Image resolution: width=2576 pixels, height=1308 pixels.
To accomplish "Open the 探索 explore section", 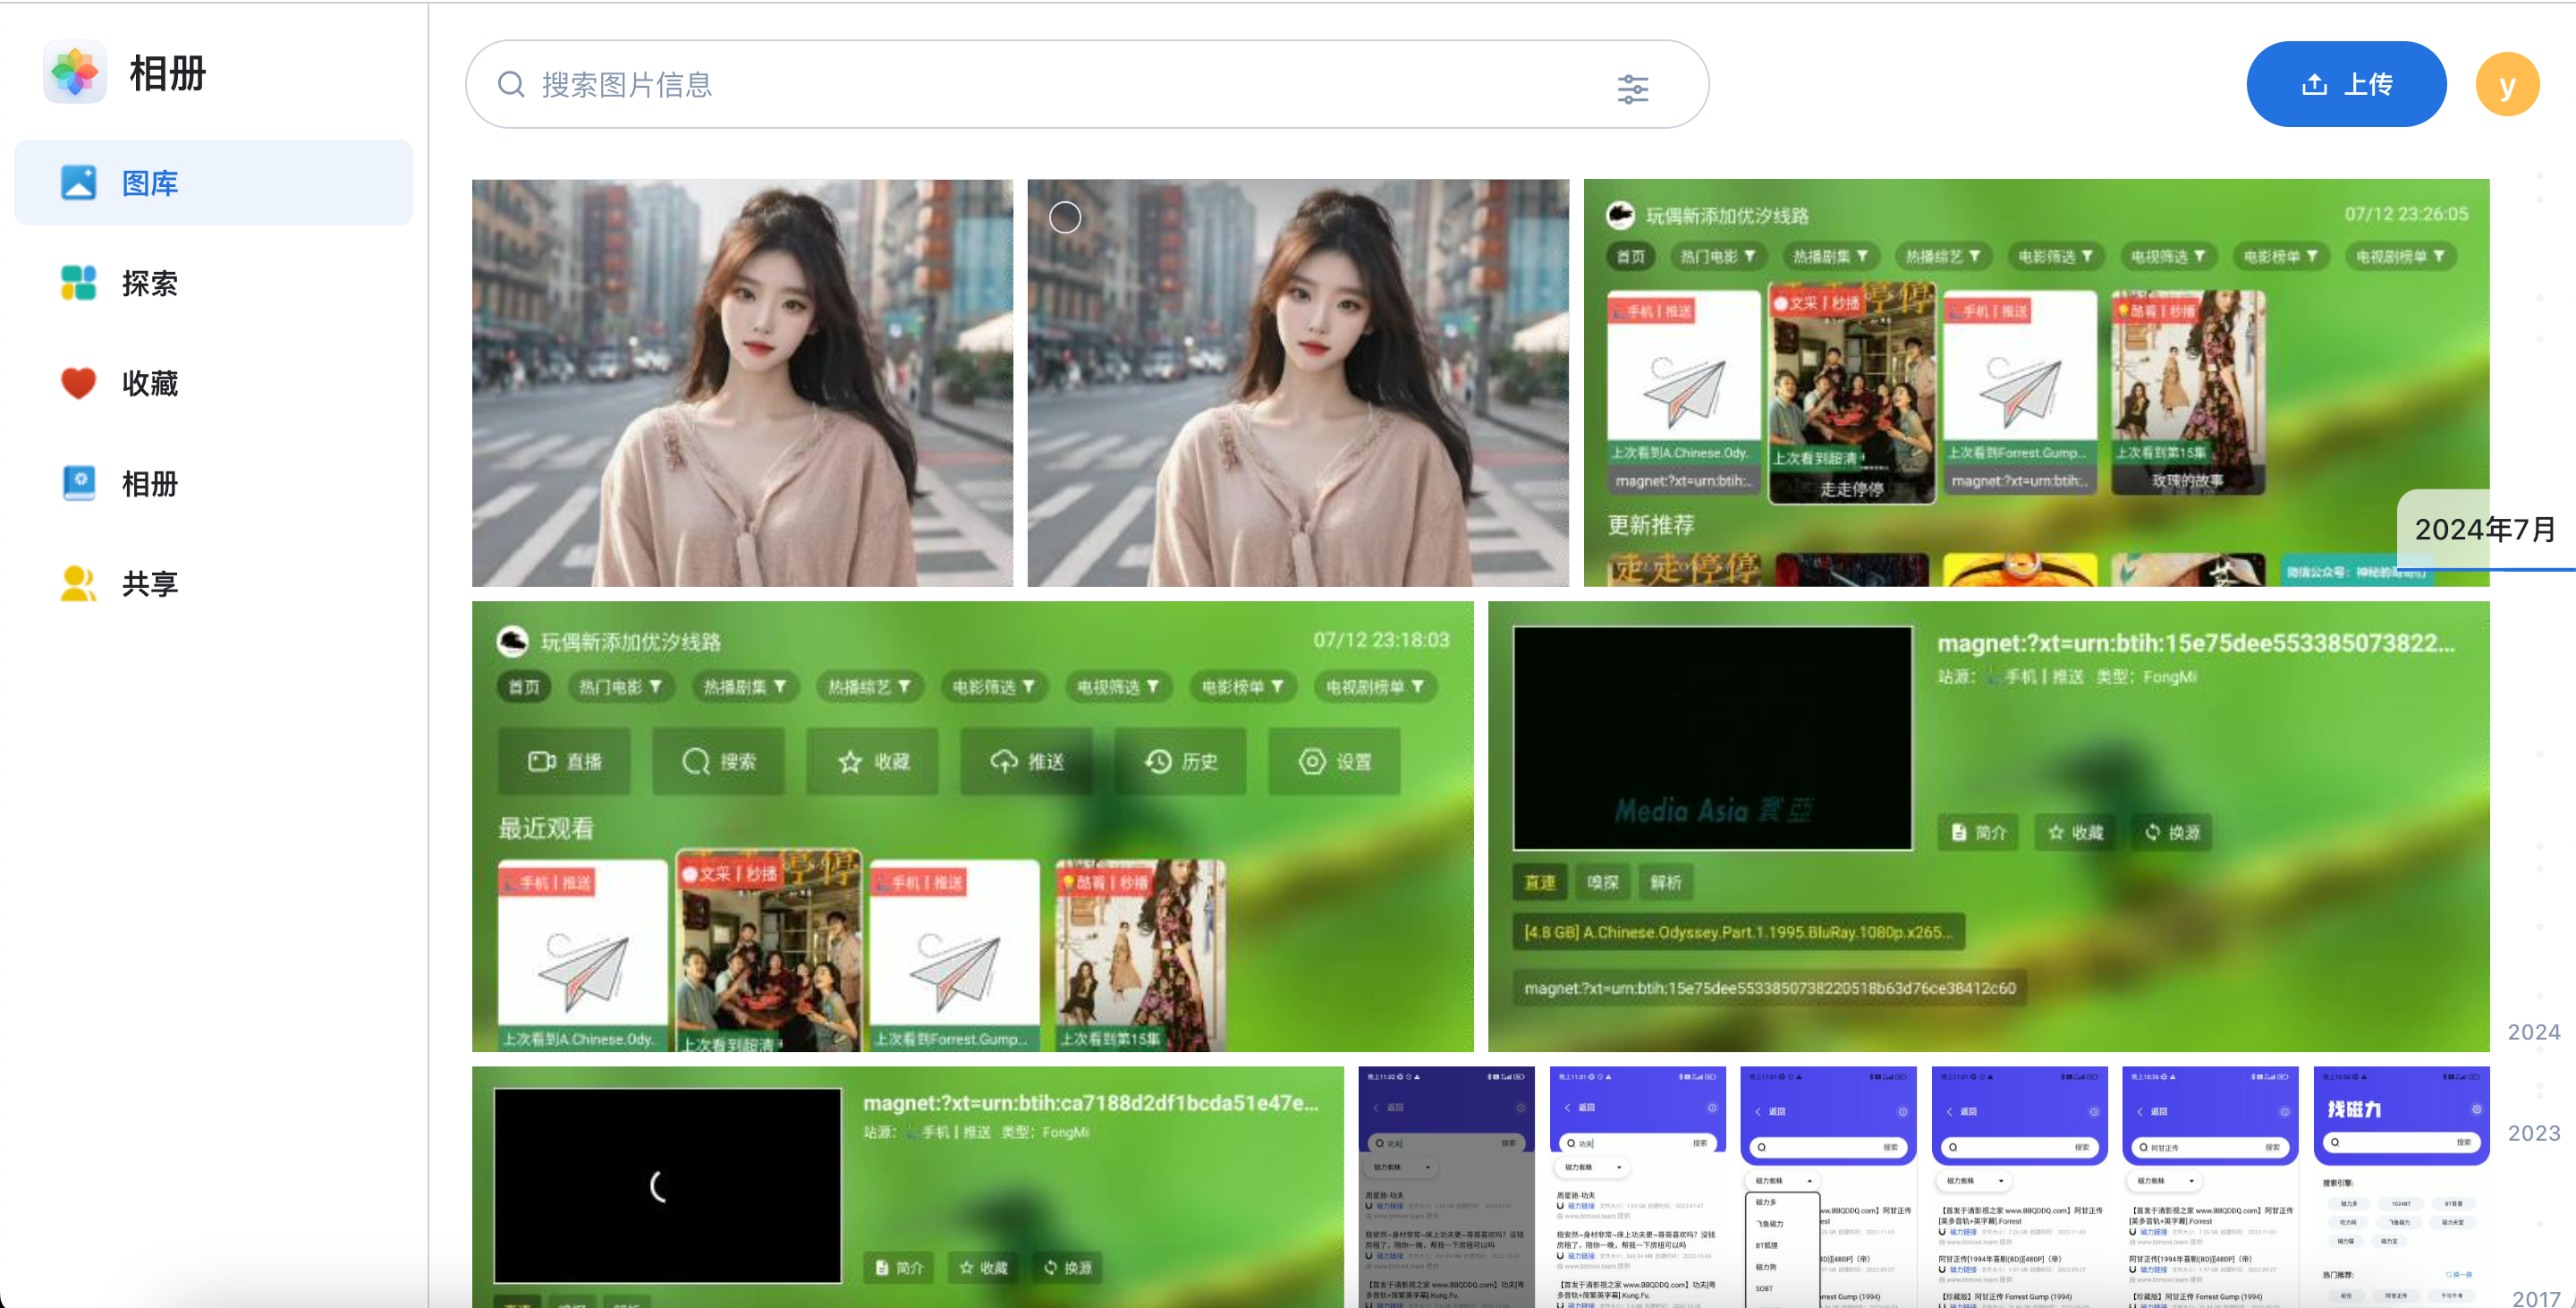I will (x=213, y=283).
